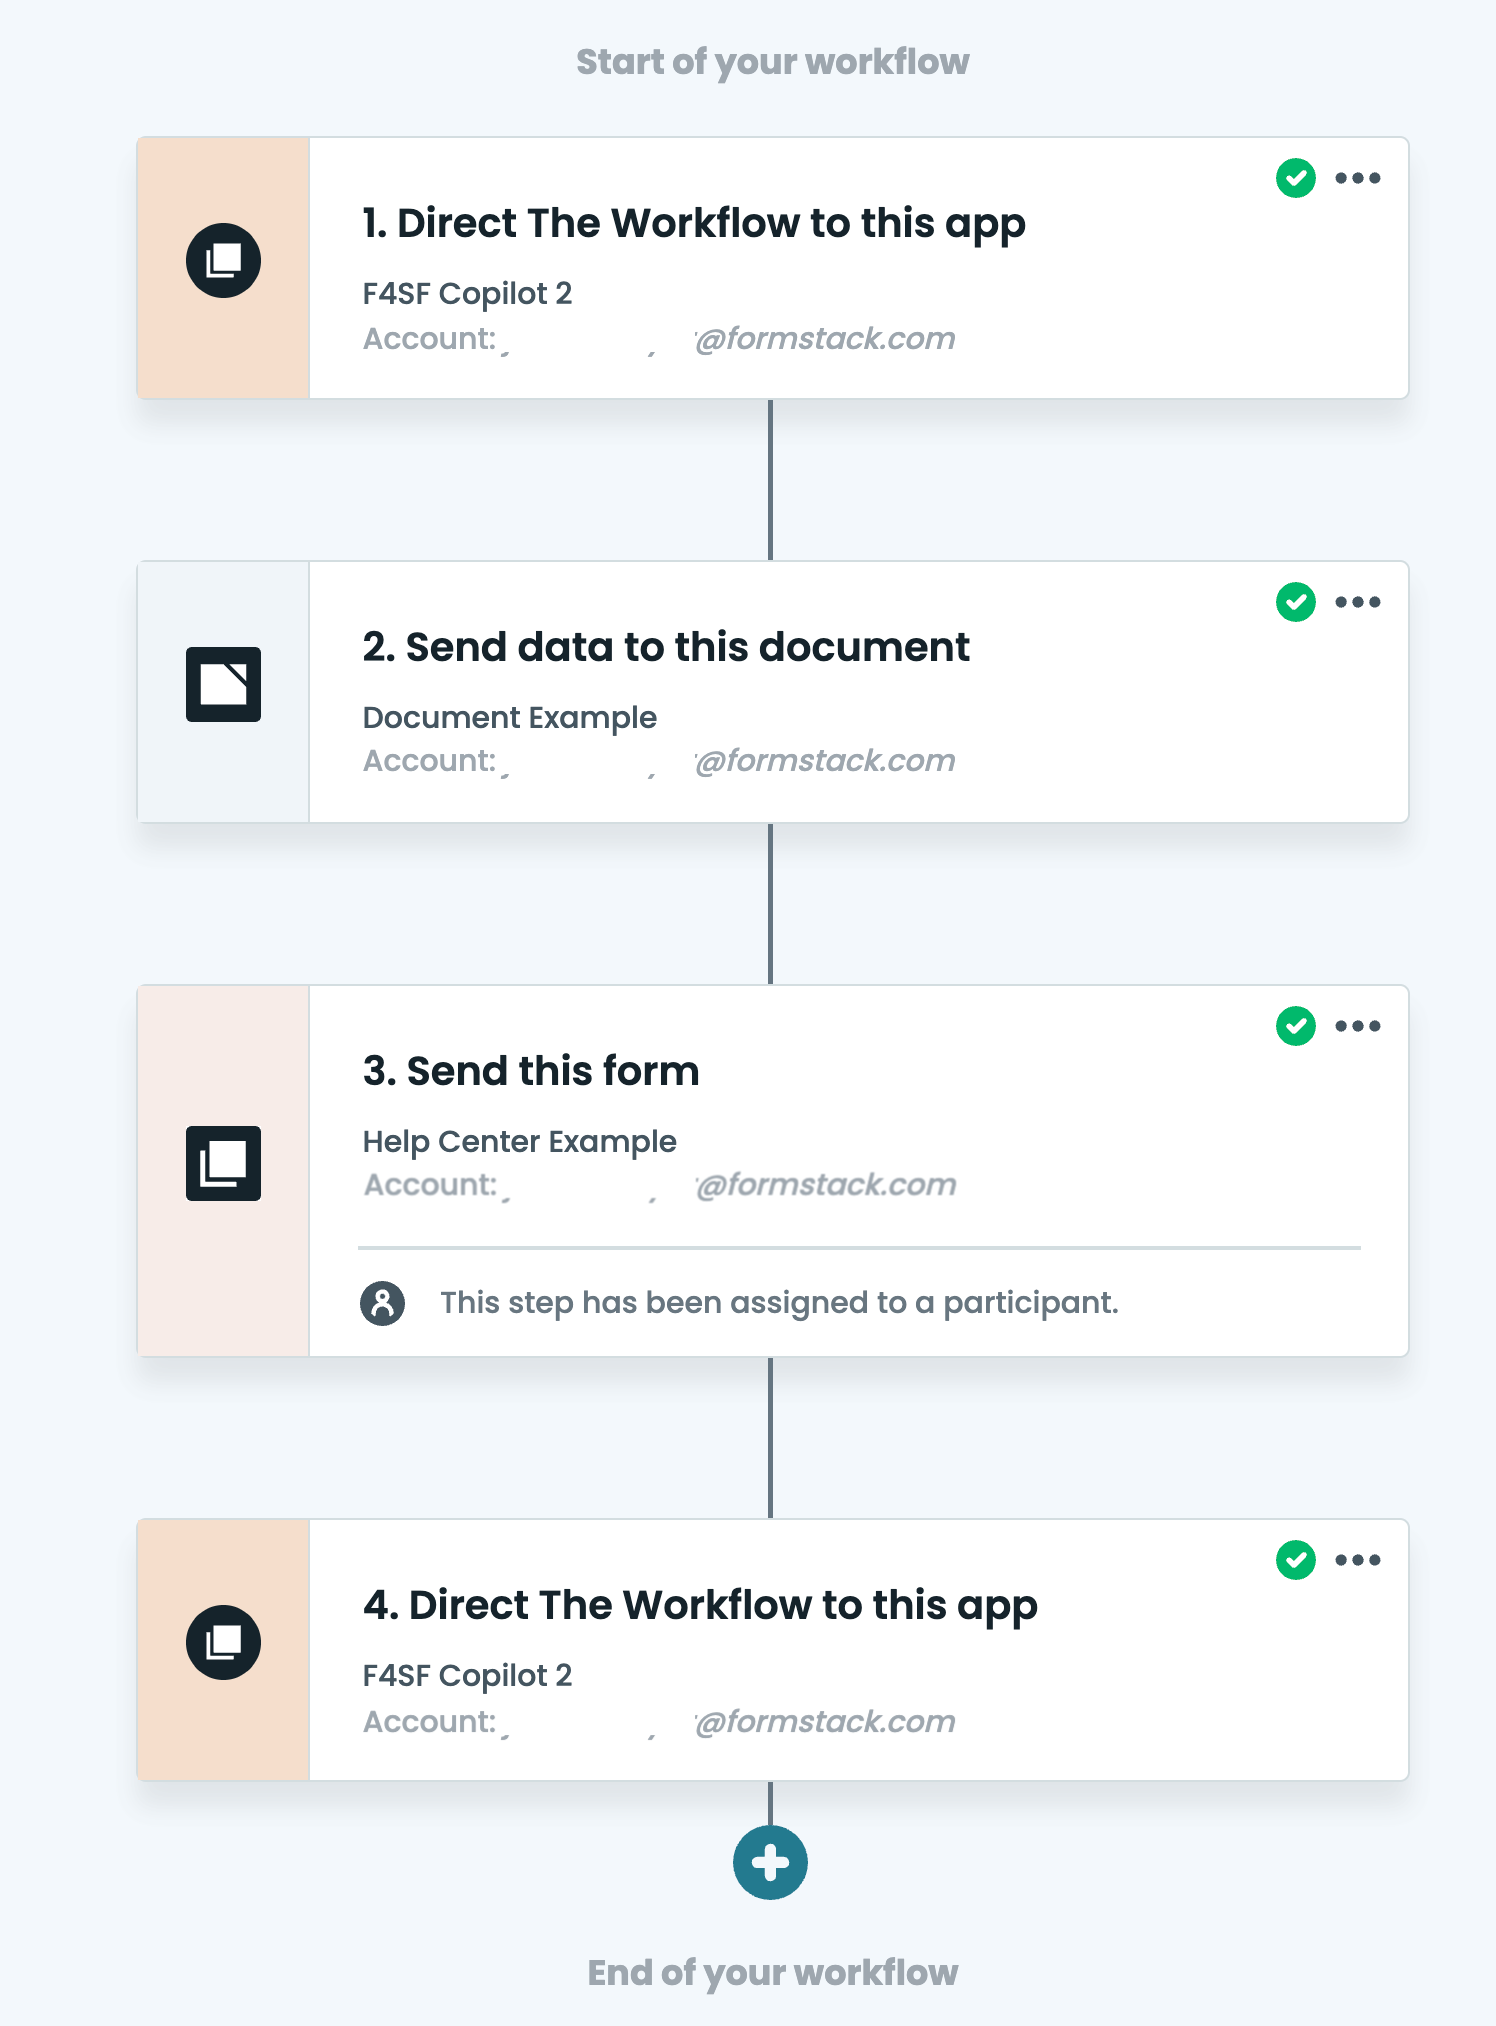Click the form icon on step 3
Image resolution: width=1496 pixels, height=2026 pixels.
[x=223, y=1163]
